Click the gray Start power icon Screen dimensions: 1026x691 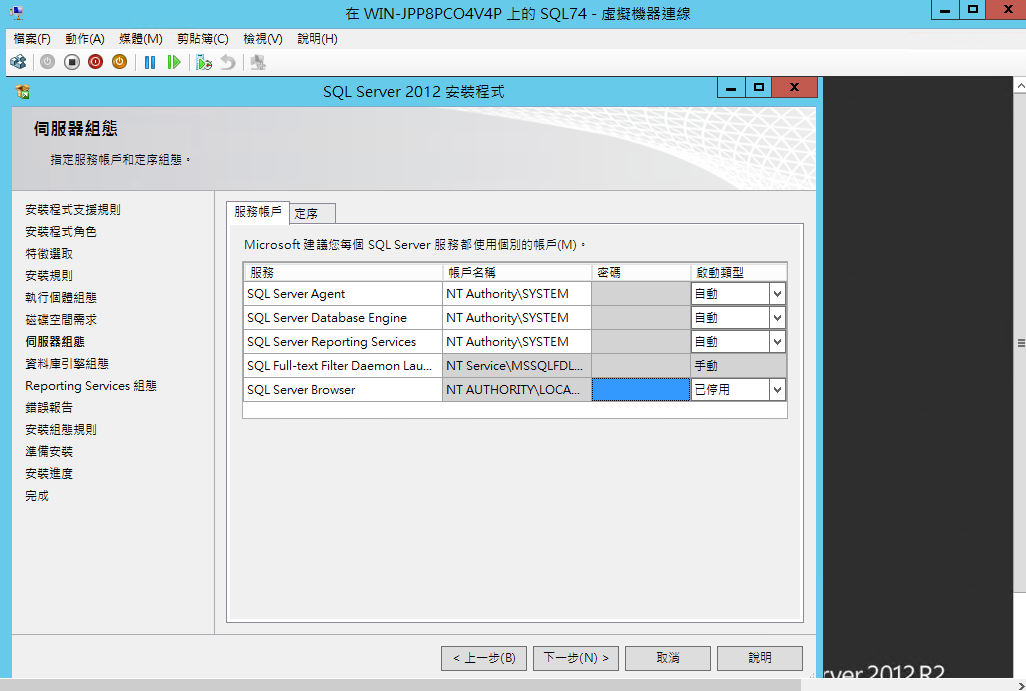tap(47, 62)
